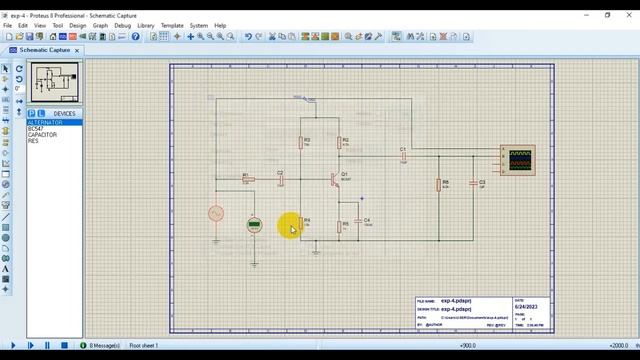Select the Device Pins Mode tool
This screenshot has height=360, width=640.
[x=5, y=153]
